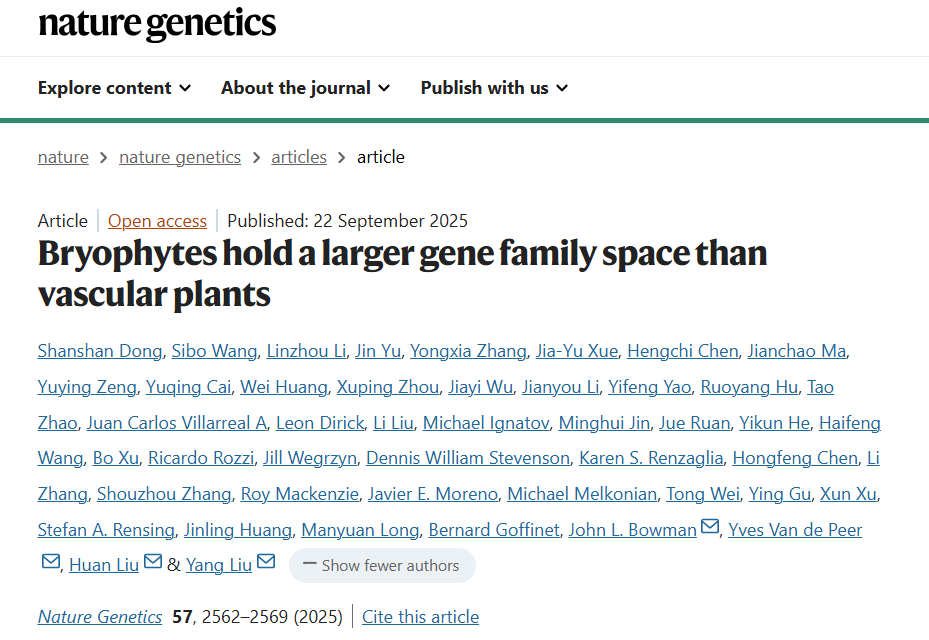Viewport: 929px width, 640px height.
Task: Click author Dennis William Stevenson
Action: point(468,458)
